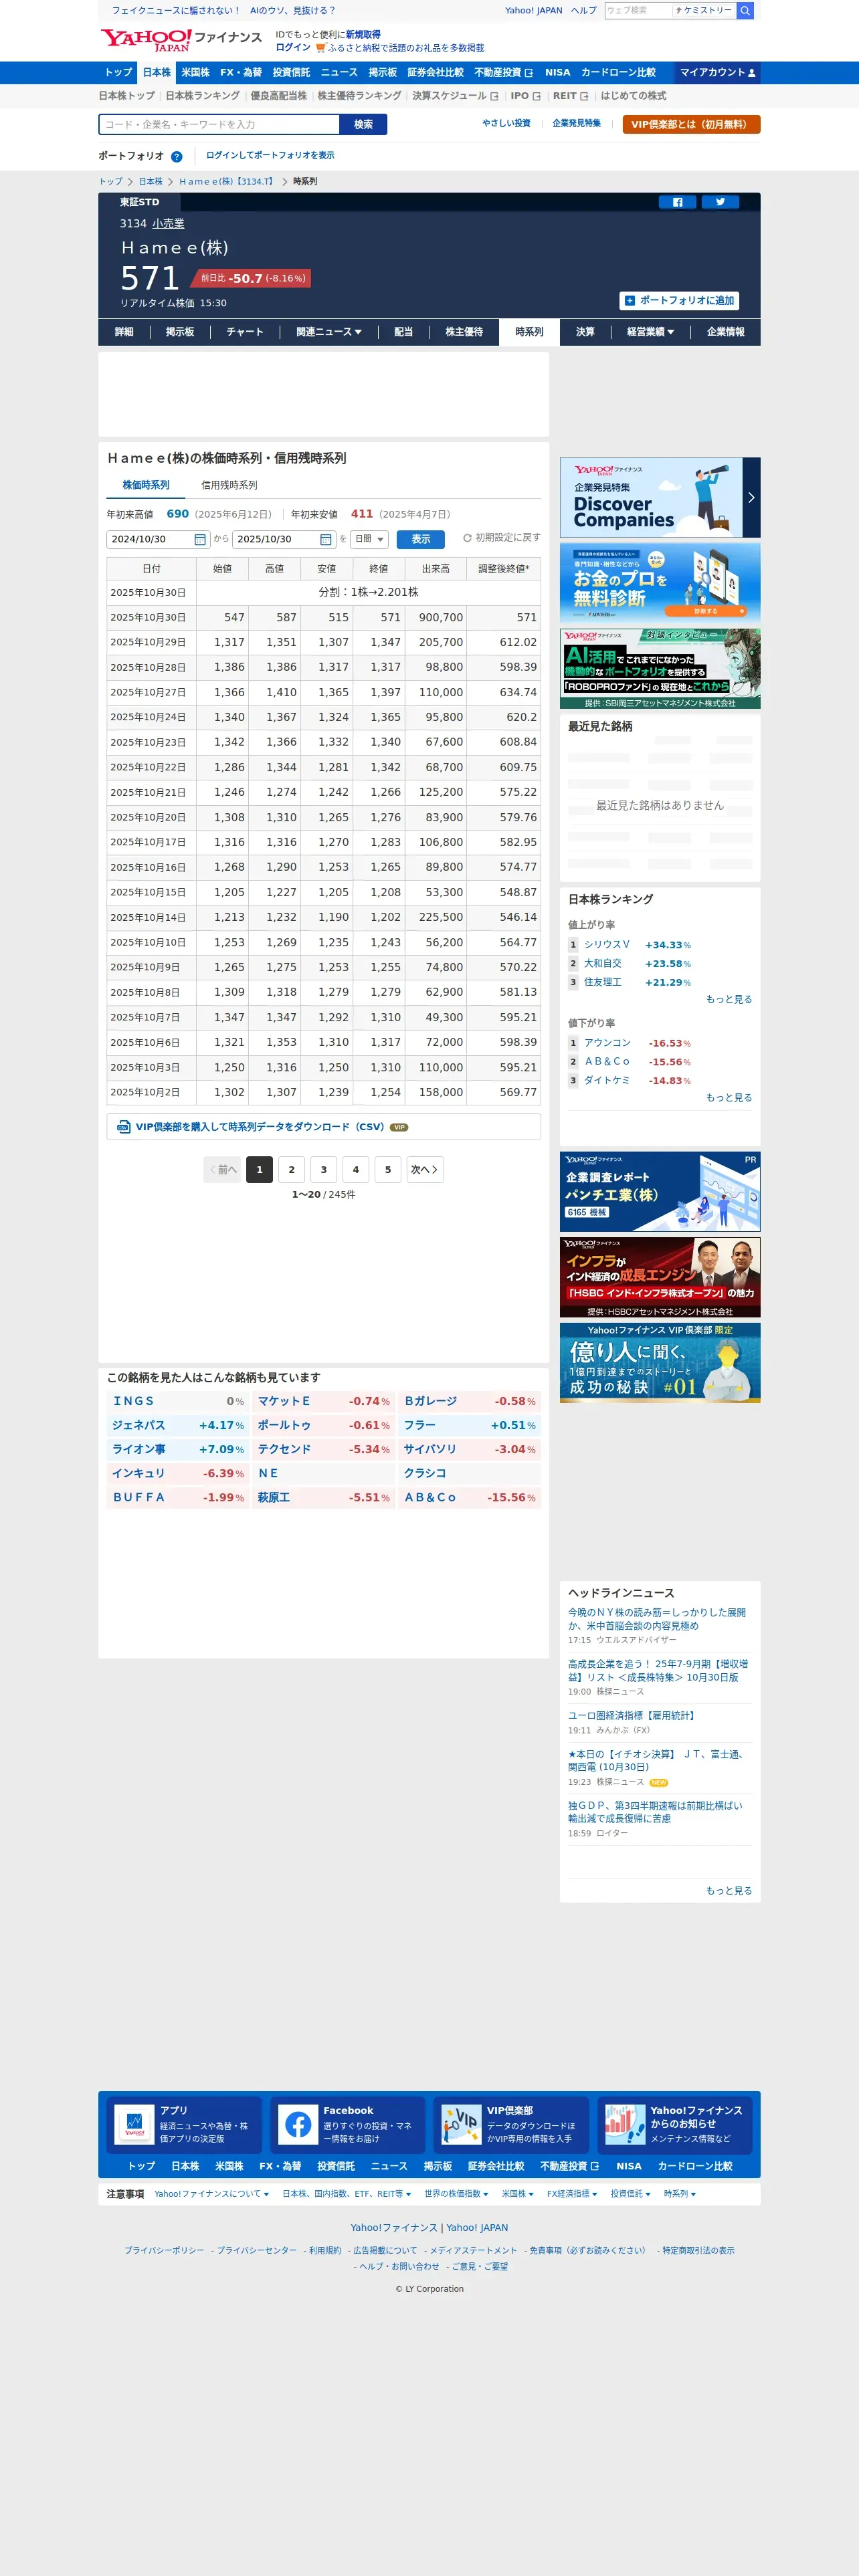Open 不動産投資 external link in top nav
This screenshot has width=859, height=2576.
[x=503, y=73]
